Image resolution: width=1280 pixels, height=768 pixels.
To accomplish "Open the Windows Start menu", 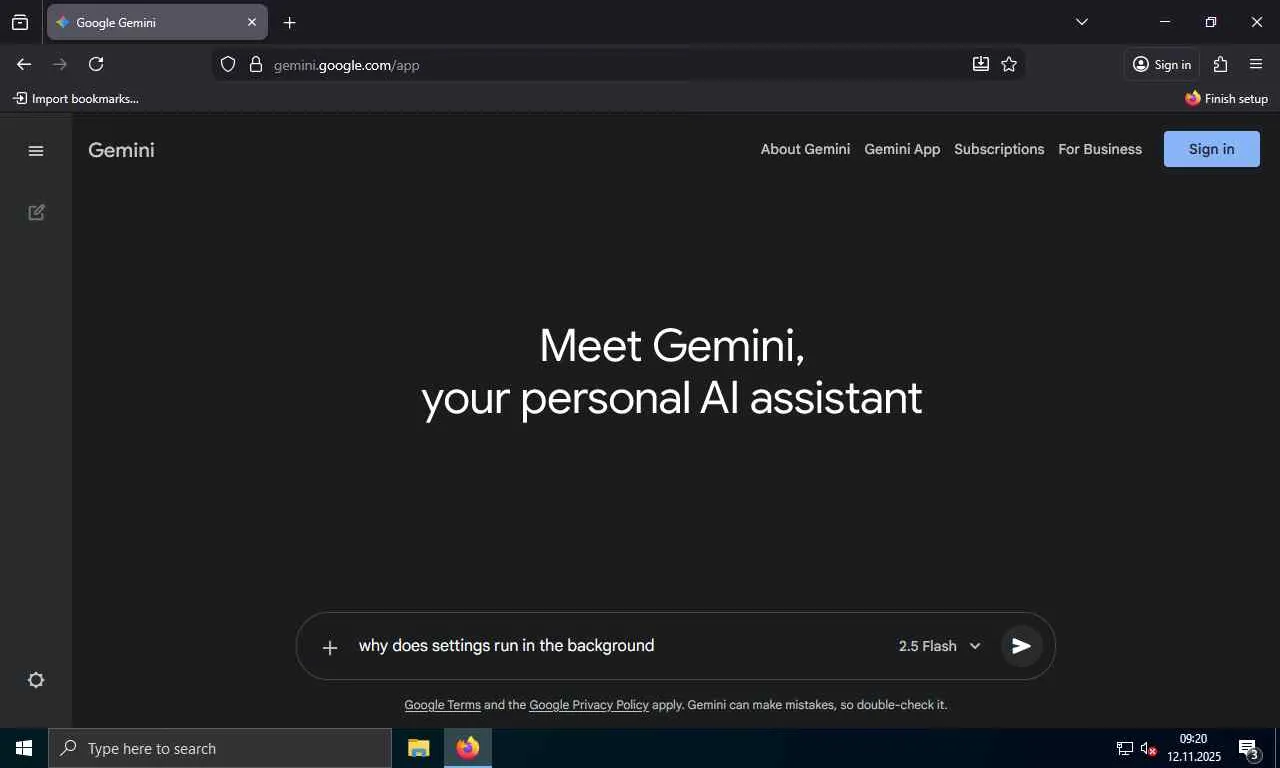I will tap(24, 748).
